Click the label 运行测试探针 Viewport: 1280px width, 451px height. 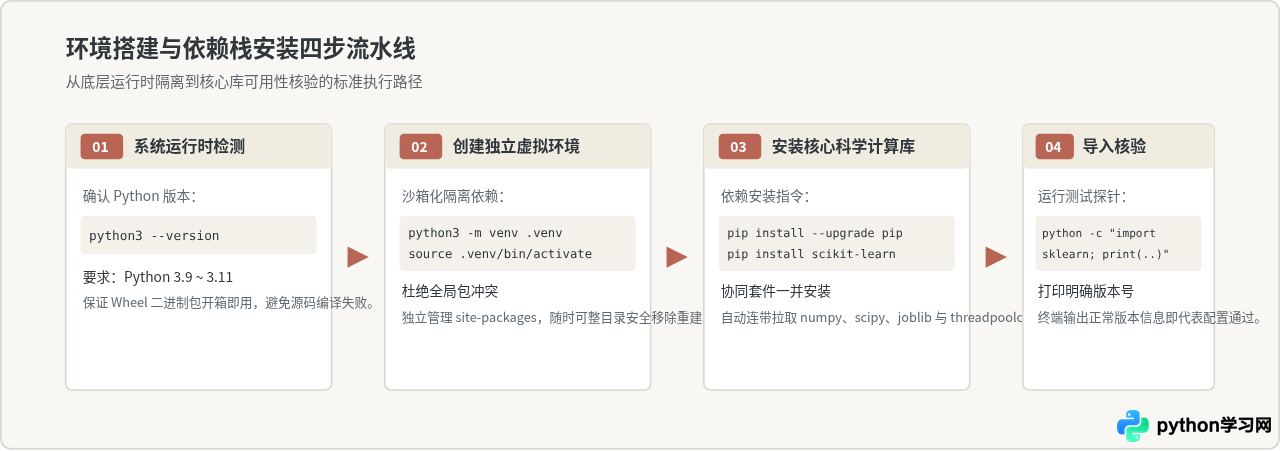(1082, 196)
